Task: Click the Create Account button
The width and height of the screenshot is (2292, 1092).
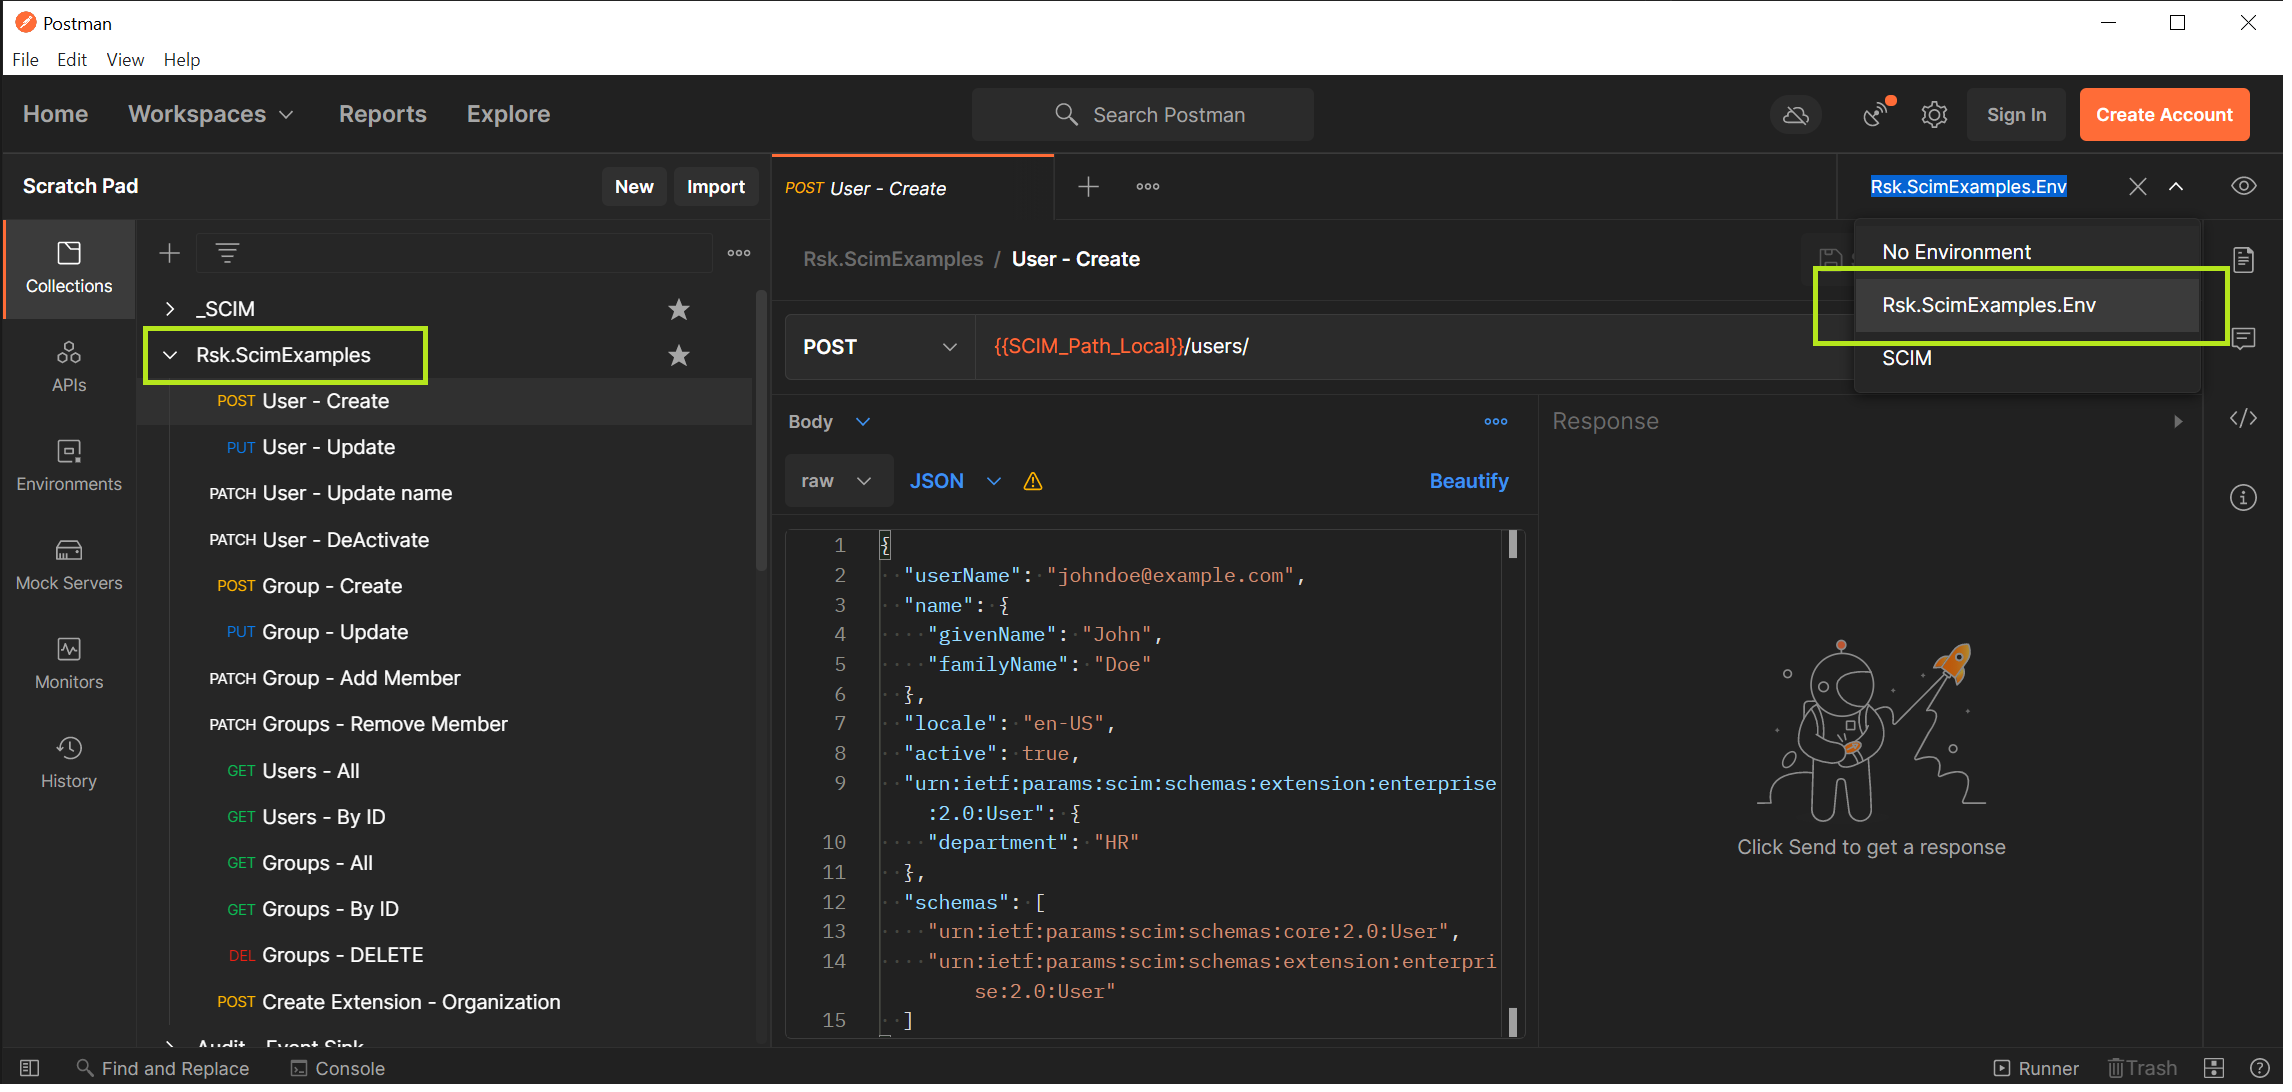Action: click(x=2164, y=115)
